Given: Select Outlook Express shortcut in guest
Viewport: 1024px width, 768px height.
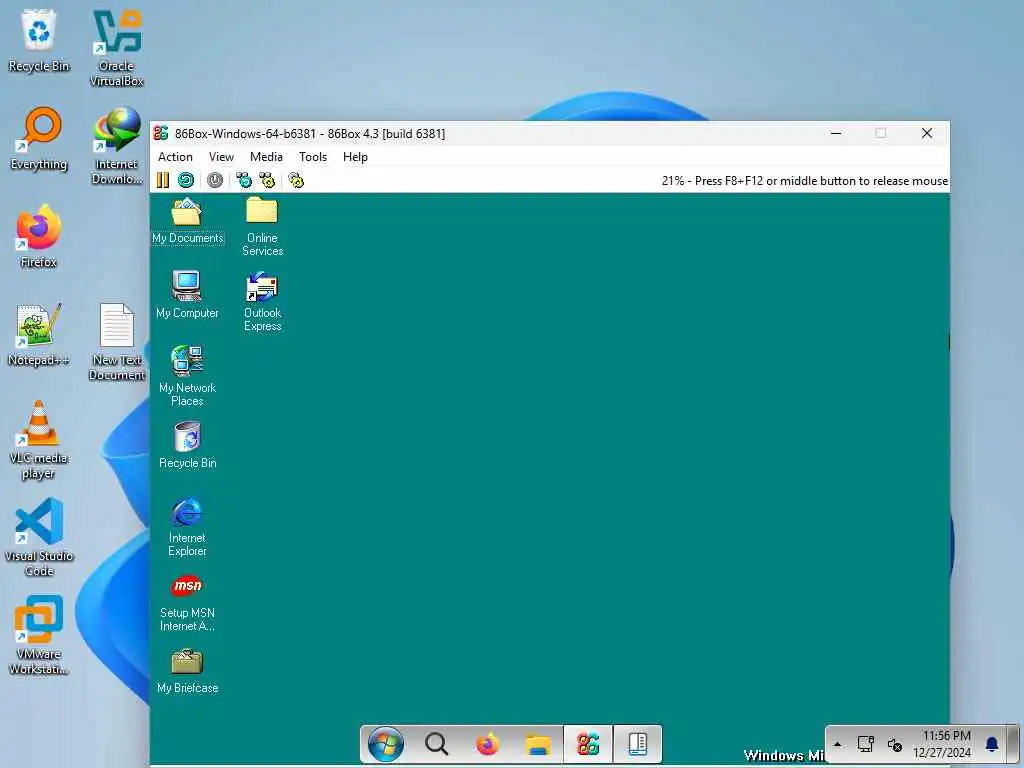Looking at the screenshot, I should (263, 302).
